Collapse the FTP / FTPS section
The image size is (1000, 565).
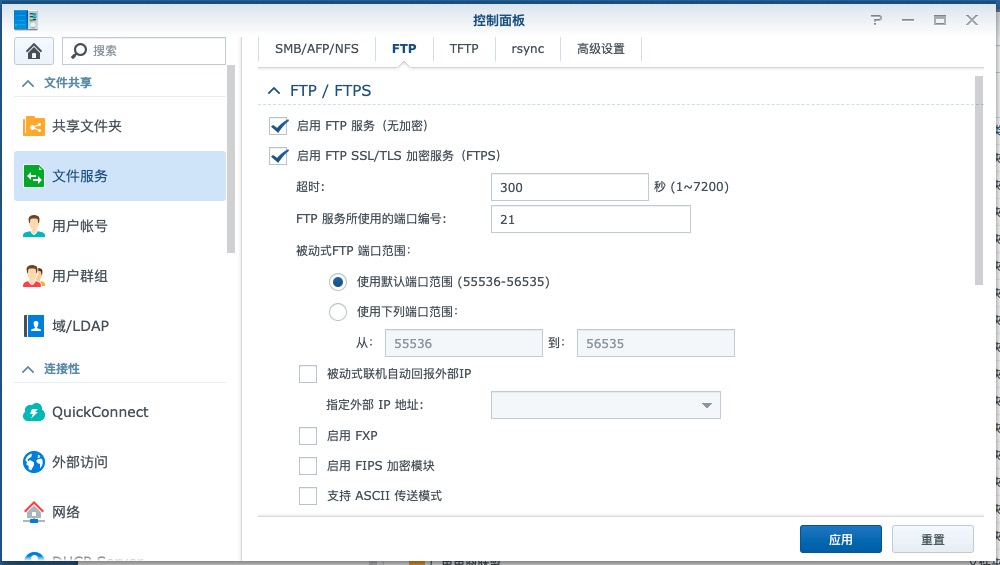click(273, 91)
